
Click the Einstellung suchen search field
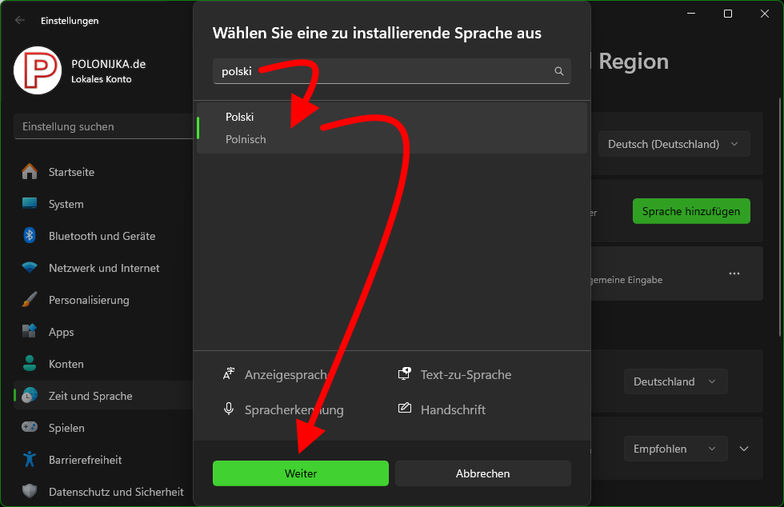pyautogui.click(x=100, y=127)
